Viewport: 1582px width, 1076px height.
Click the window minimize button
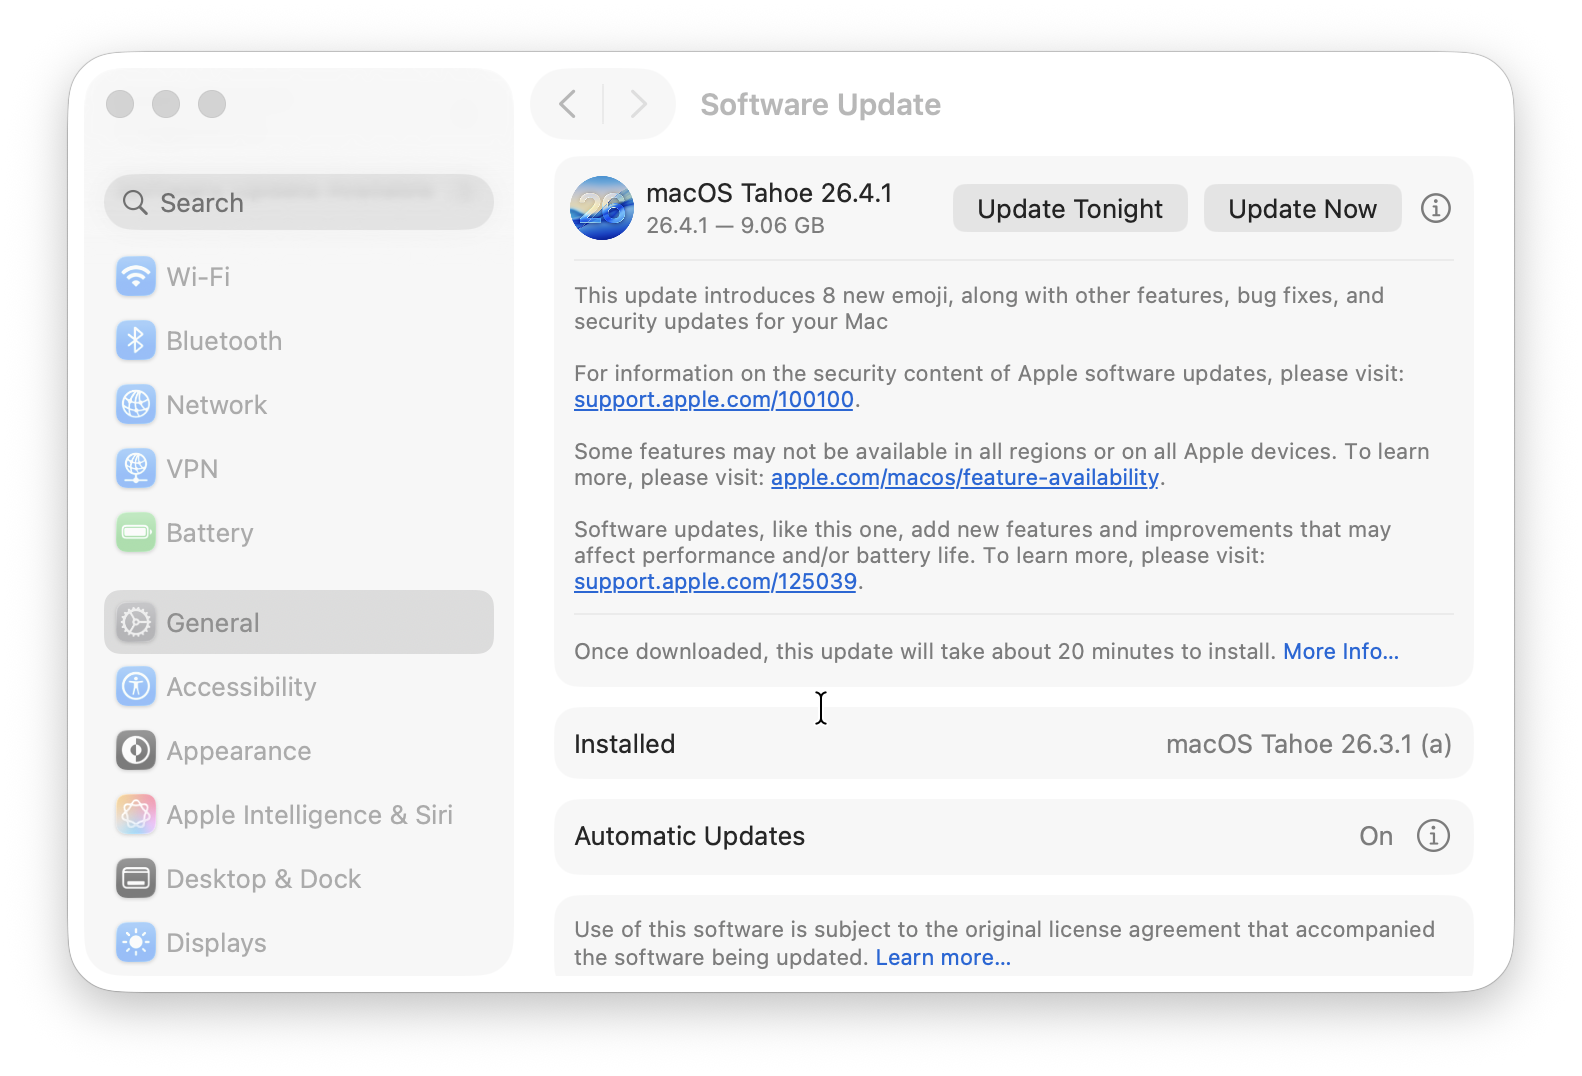click(166, 104)
